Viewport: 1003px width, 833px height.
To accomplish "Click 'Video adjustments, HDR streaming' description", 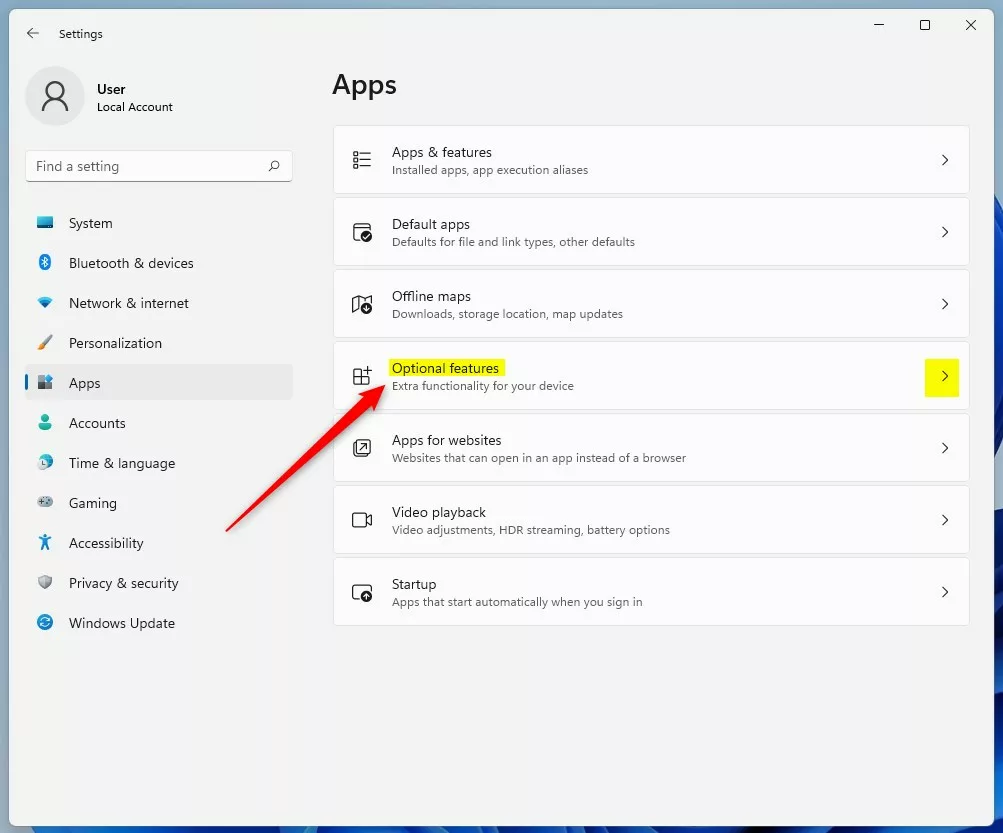I will point(530,530).
